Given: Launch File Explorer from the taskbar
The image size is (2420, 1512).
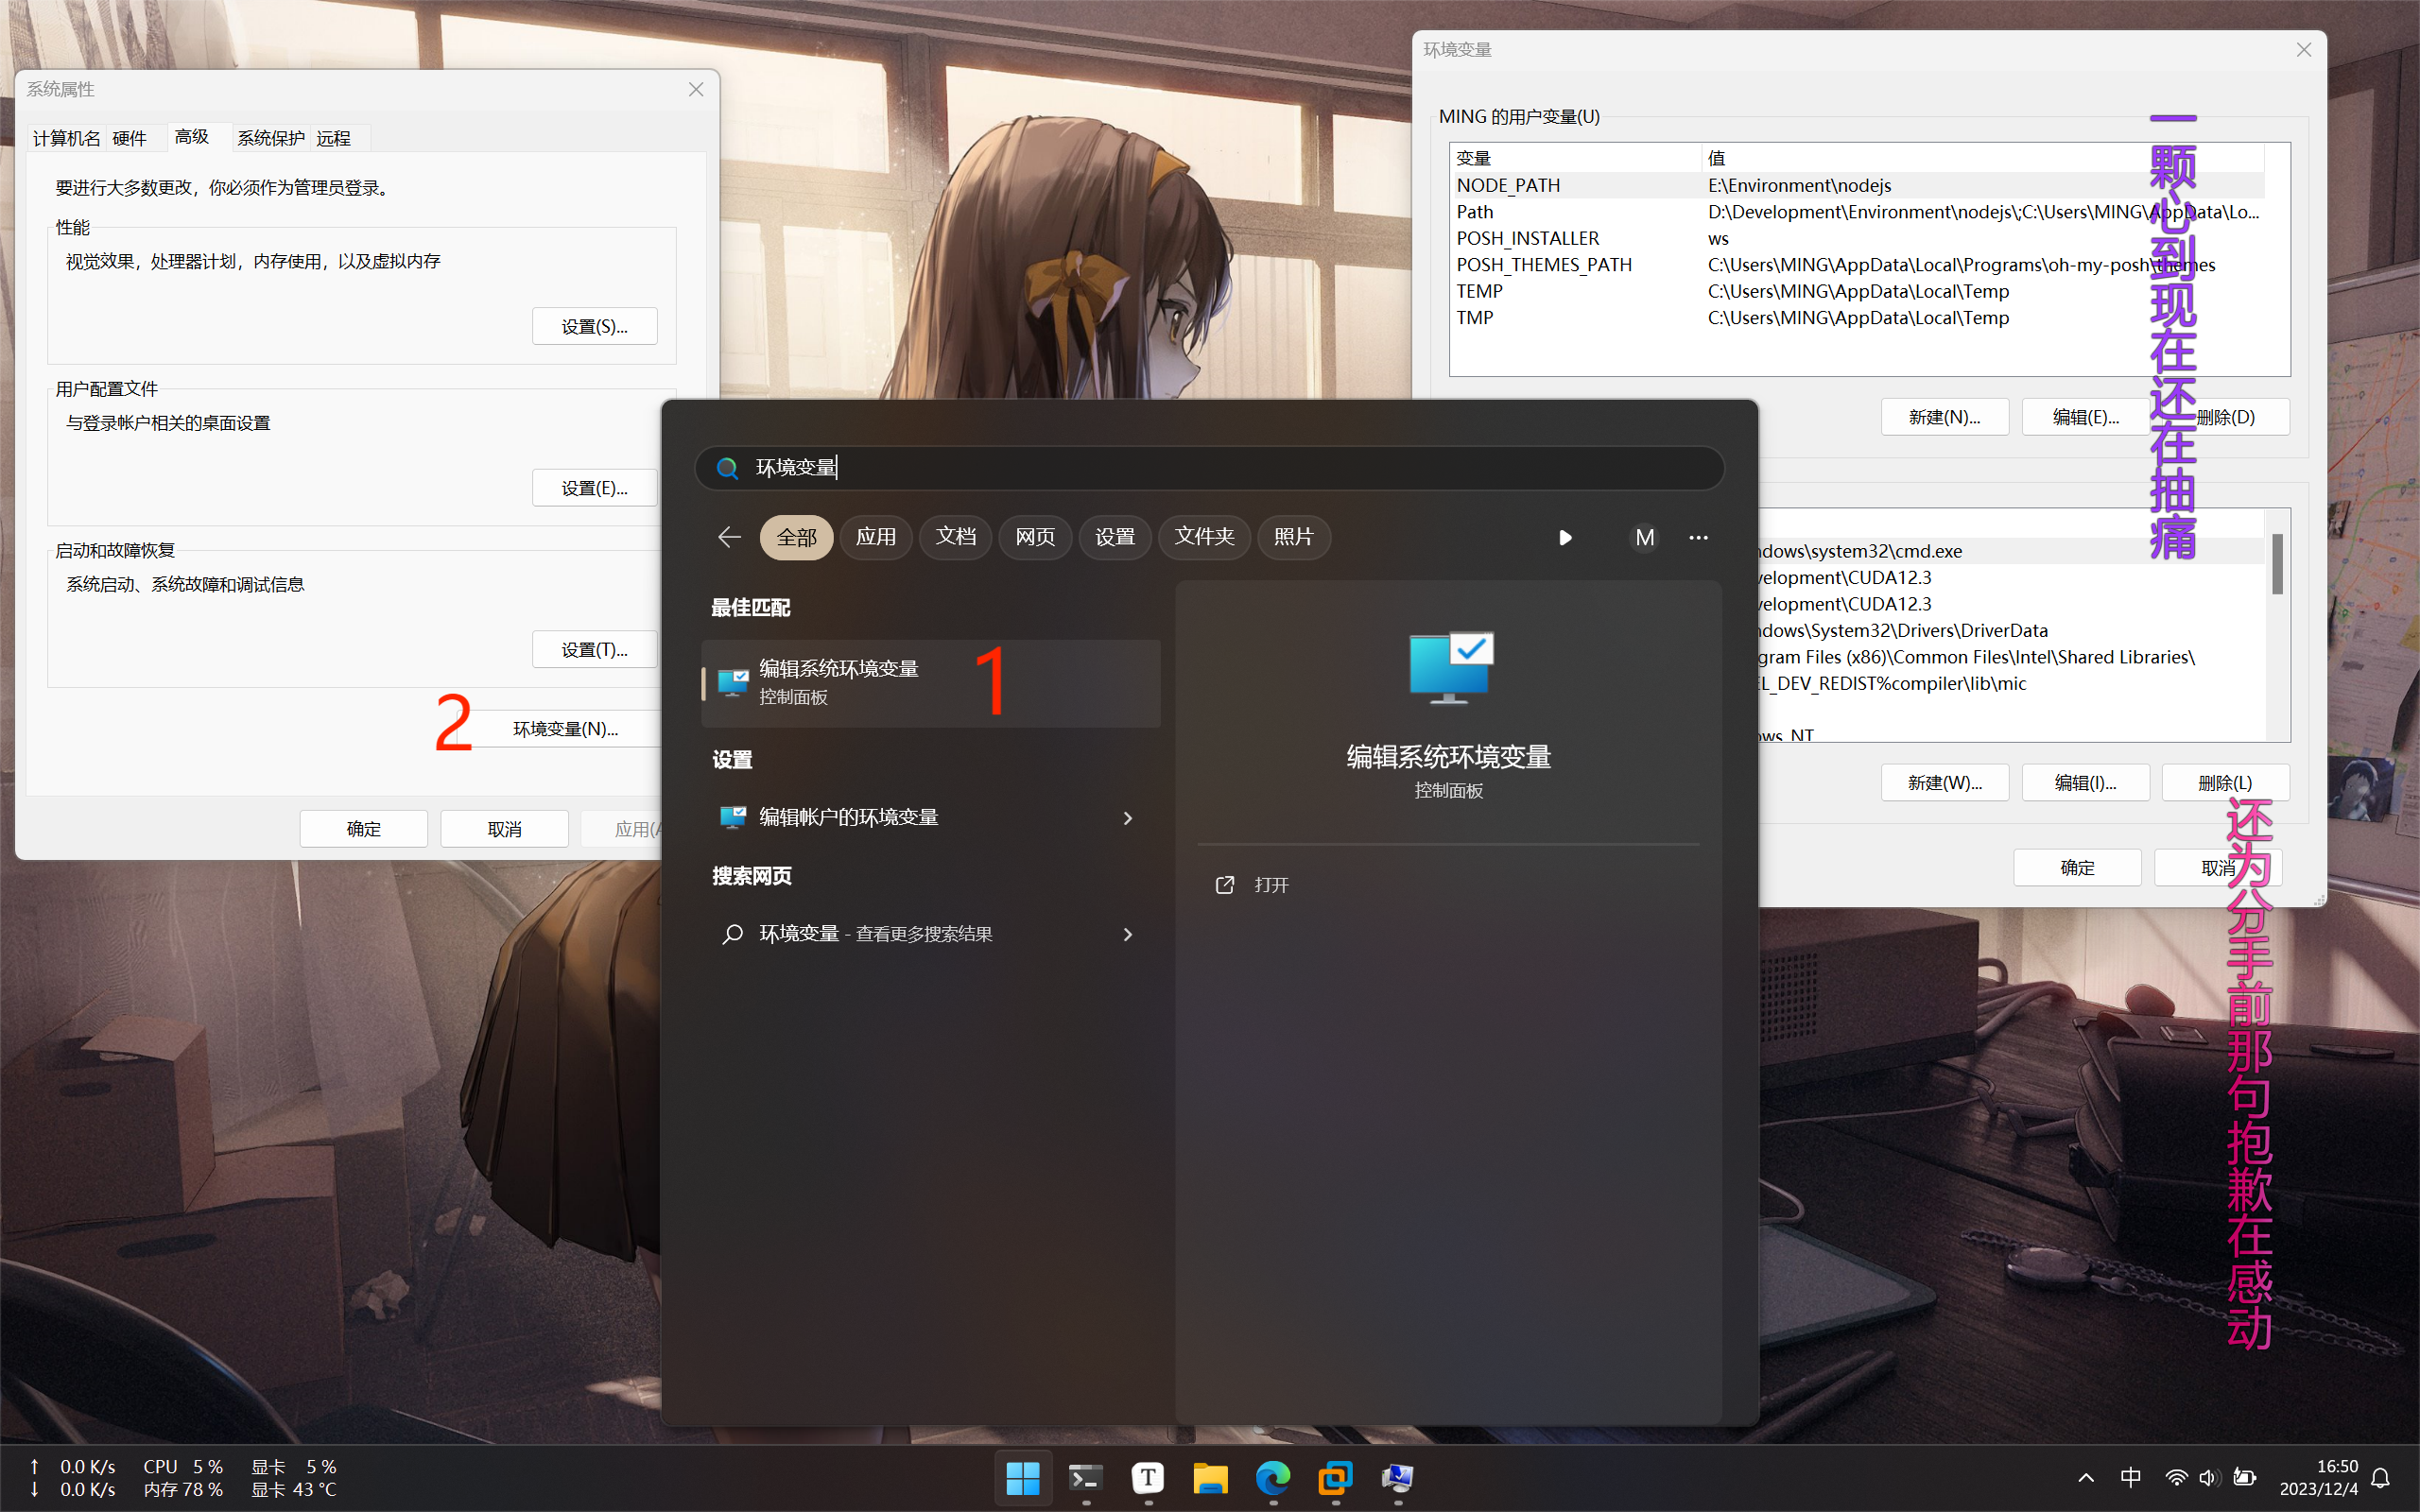Looking at the screenshot, I should (x=1210, y=1477).
